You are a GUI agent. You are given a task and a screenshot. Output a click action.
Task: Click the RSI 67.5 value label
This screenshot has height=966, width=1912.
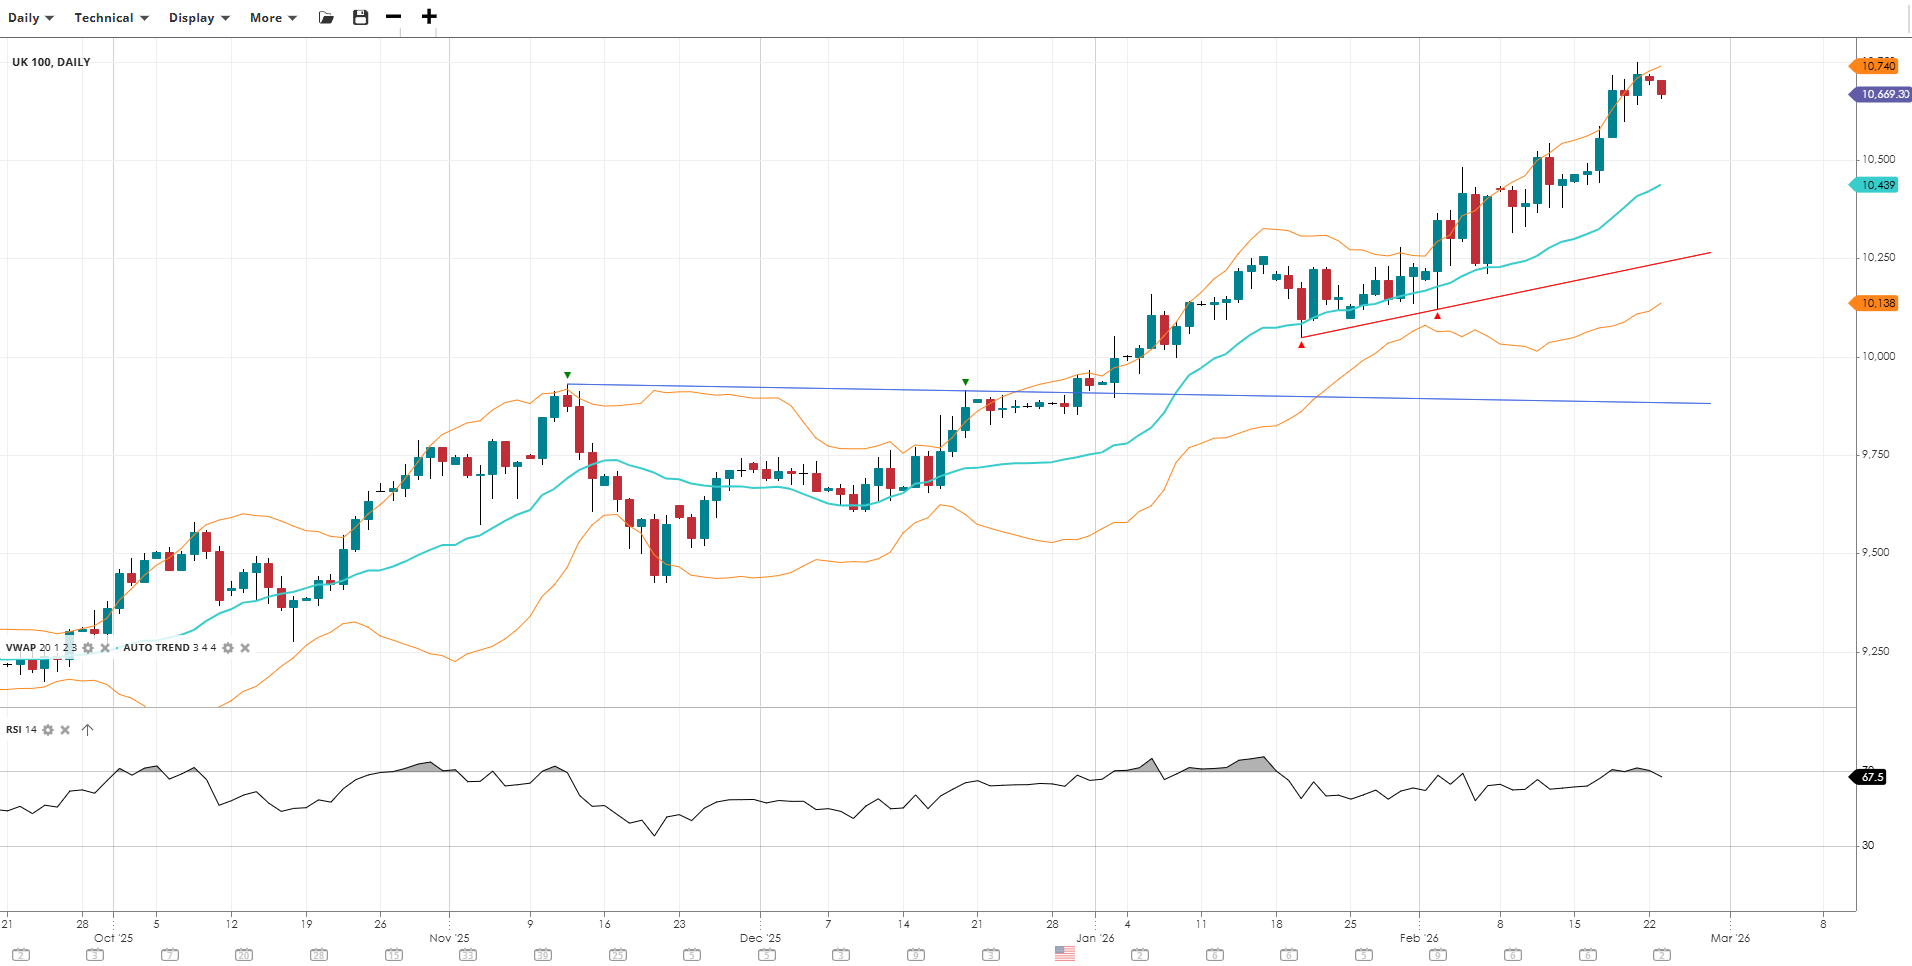[x=1872, y=777]
